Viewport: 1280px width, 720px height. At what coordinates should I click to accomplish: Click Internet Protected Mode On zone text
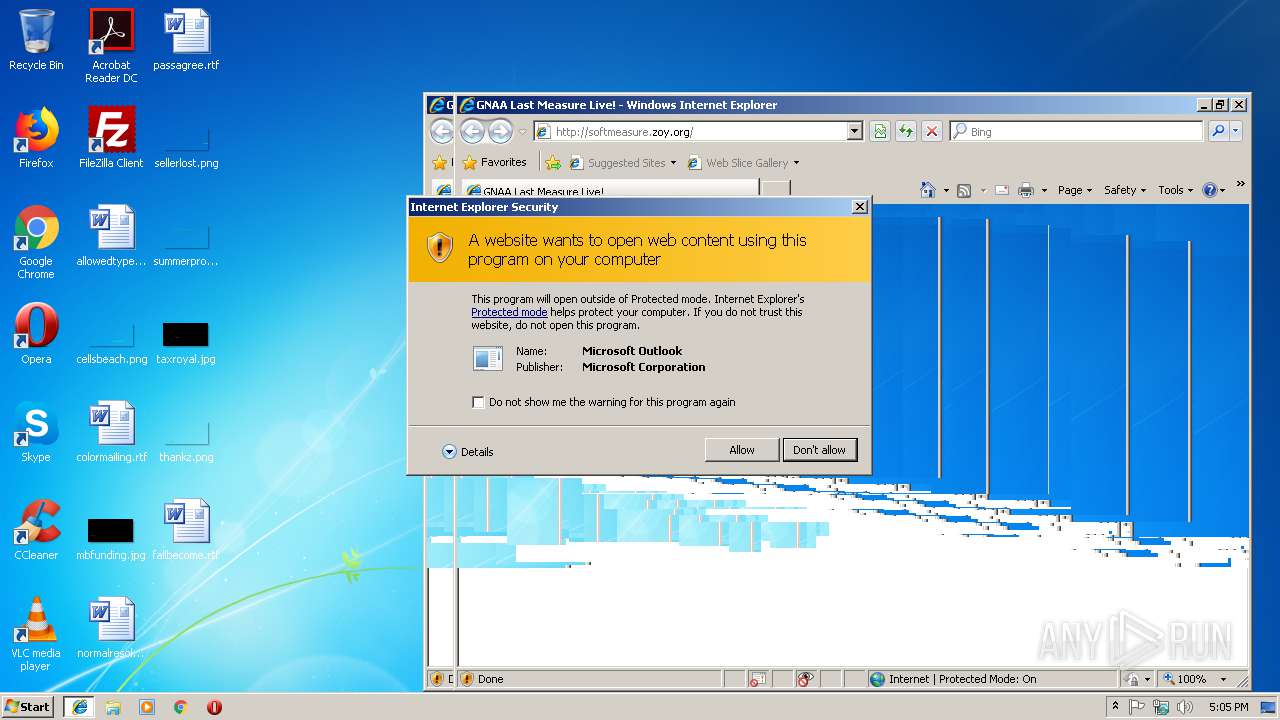962,679
